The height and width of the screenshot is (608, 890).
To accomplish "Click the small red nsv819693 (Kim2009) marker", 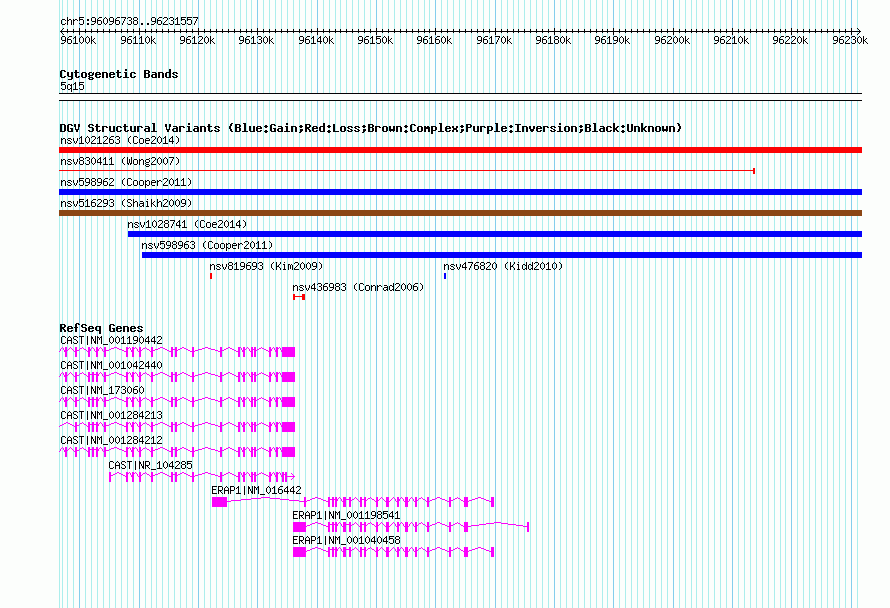I will pos(211,276).
